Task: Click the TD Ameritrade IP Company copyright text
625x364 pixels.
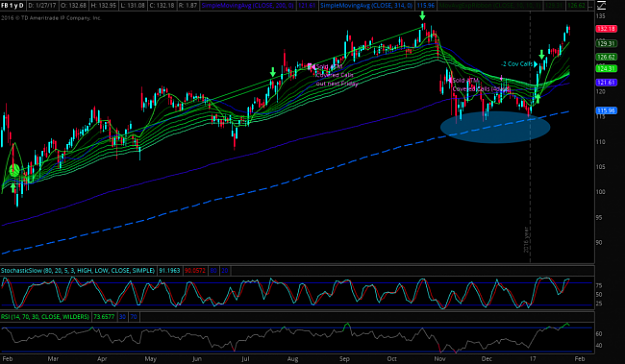Action: [x=51, y=18]
